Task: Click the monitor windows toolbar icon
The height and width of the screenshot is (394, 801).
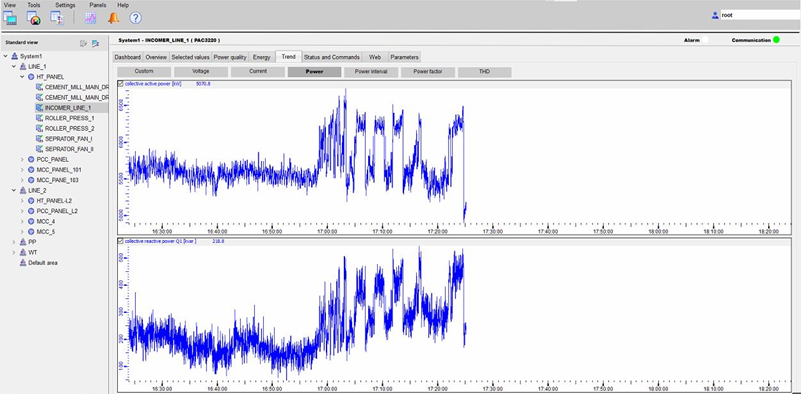Action: click(10, 18)
